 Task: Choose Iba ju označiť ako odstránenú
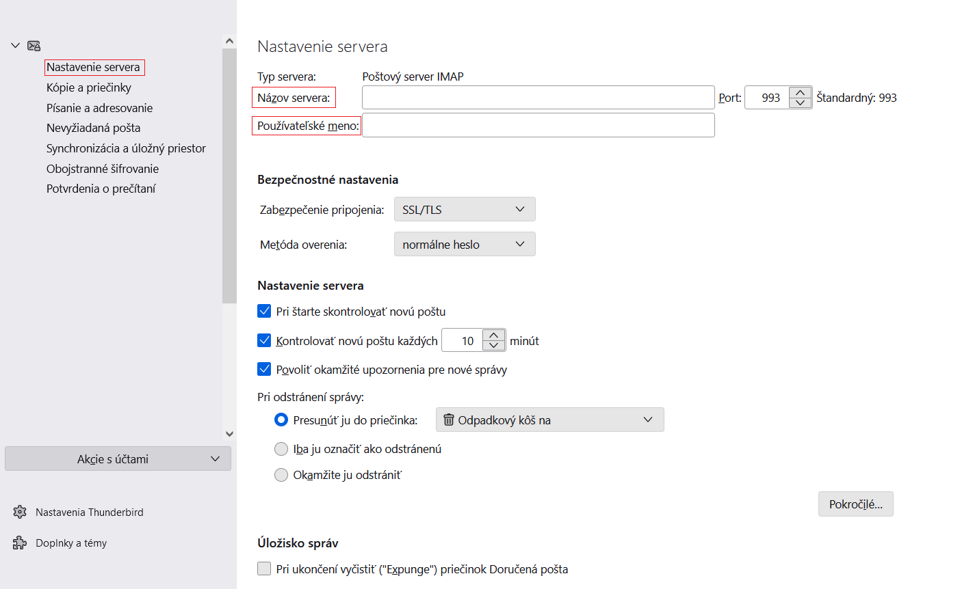pos(281,449)
